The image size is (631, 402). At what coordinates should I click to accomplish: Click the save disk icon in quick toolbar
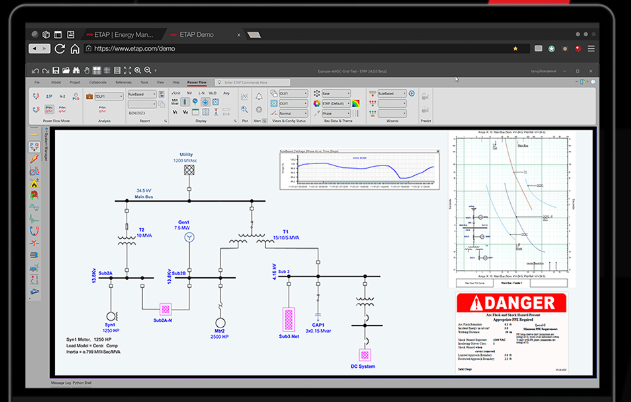[54, 70]
